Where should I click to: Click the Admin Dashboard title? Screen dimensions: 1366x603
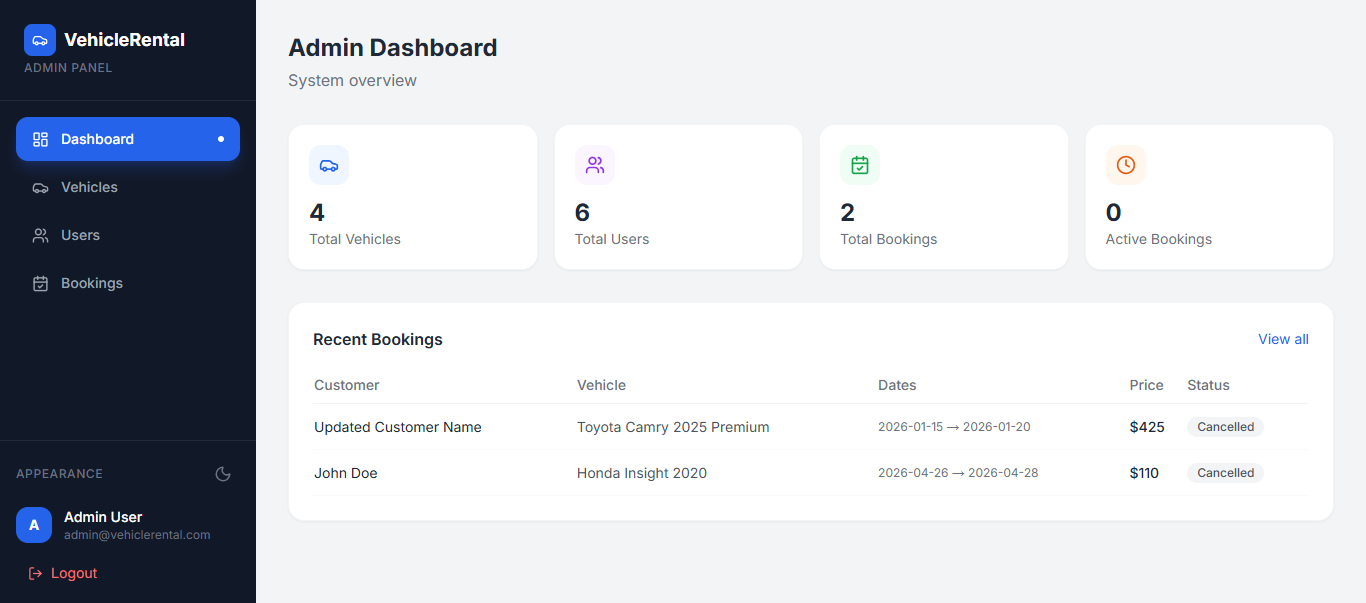(392, 47)
